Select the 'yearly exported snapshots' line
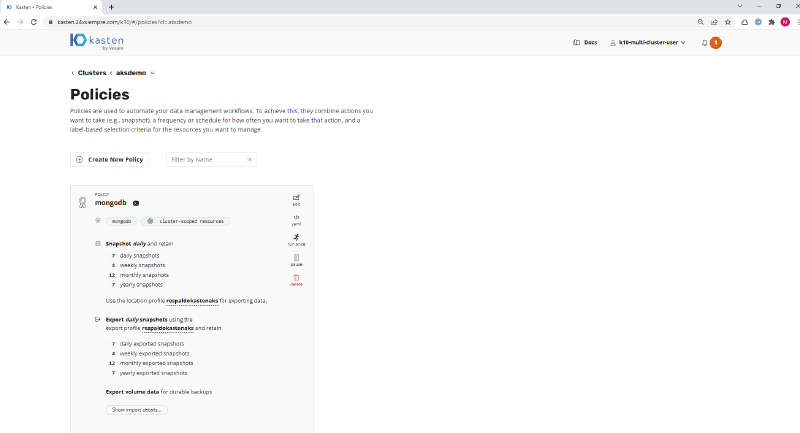The image size is (800, 433). point(153,373)
